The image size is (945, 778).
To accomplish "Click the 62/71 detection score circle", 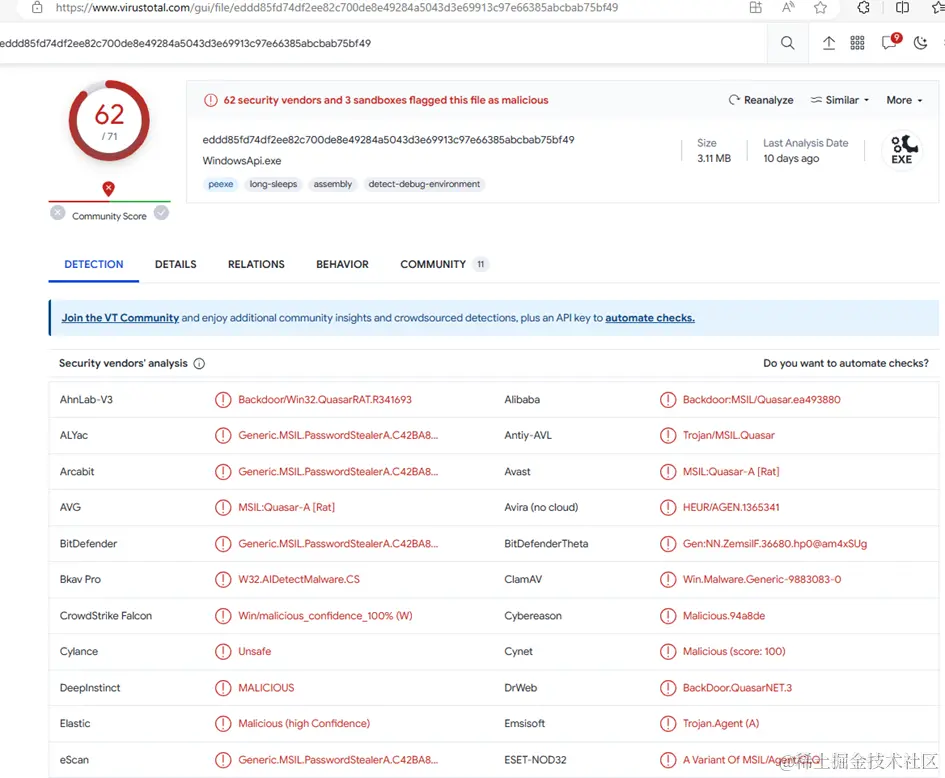I will pos(109,121).
